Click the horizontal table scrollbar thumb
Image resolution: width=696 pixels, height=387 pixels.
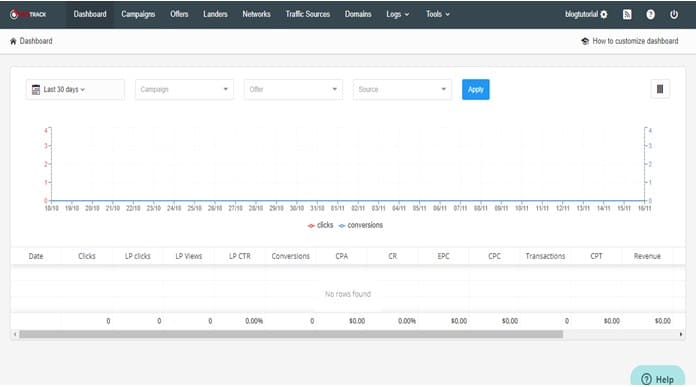point(291,334)
